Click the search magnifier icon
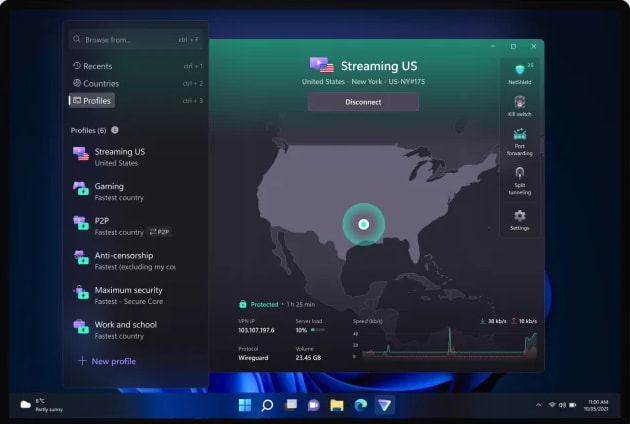 (x=77, y=39)
